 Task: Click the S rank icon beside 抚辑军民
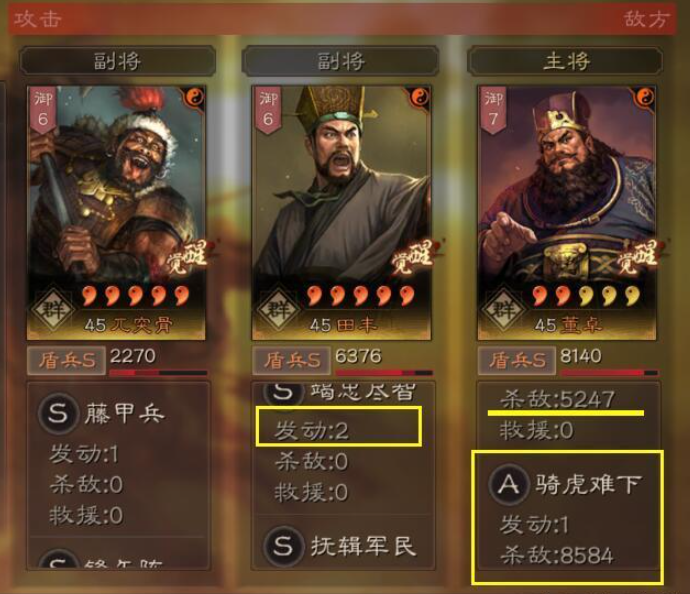click(284, 546)
